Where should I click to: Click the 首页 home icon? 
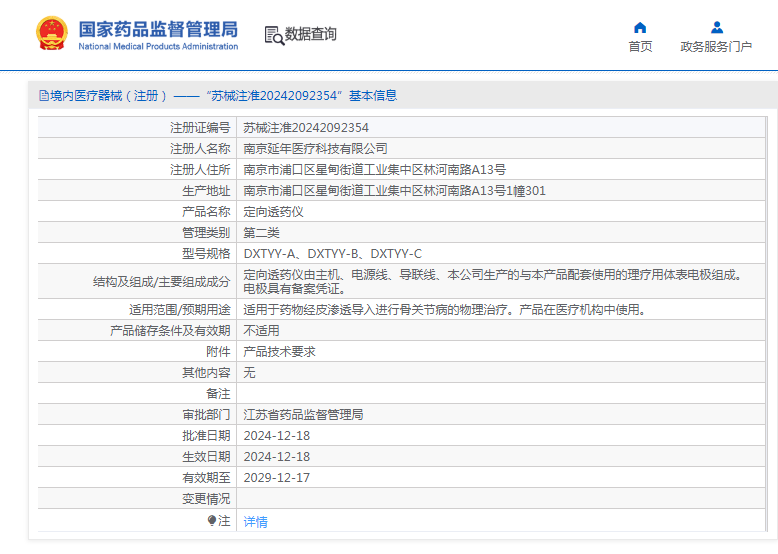tap(640, 27)
